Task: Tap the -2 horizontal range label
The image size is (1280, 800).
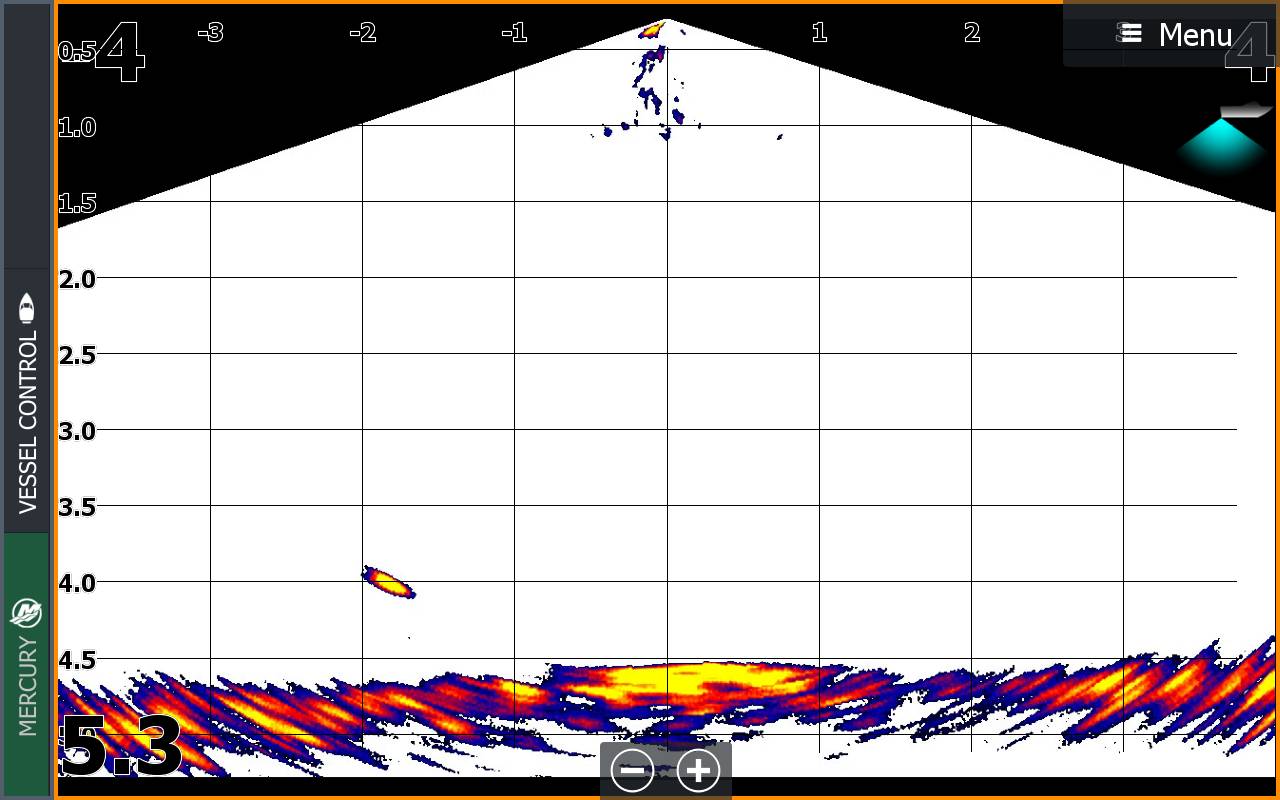Action: tap(362, 33)
